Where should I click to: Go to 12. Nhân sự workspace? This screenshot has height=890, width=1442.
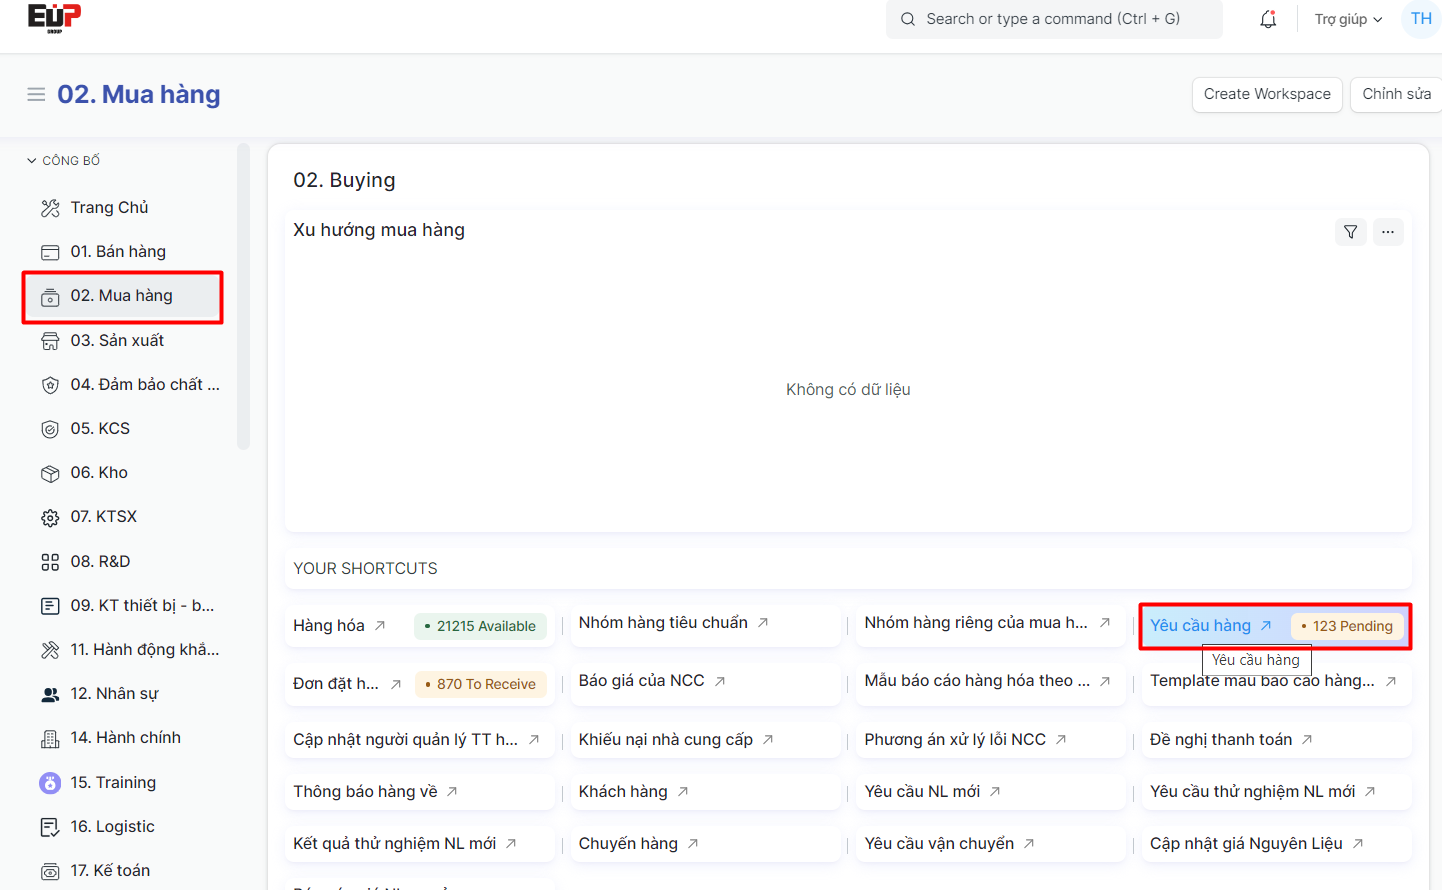click(x=114, y=694)
